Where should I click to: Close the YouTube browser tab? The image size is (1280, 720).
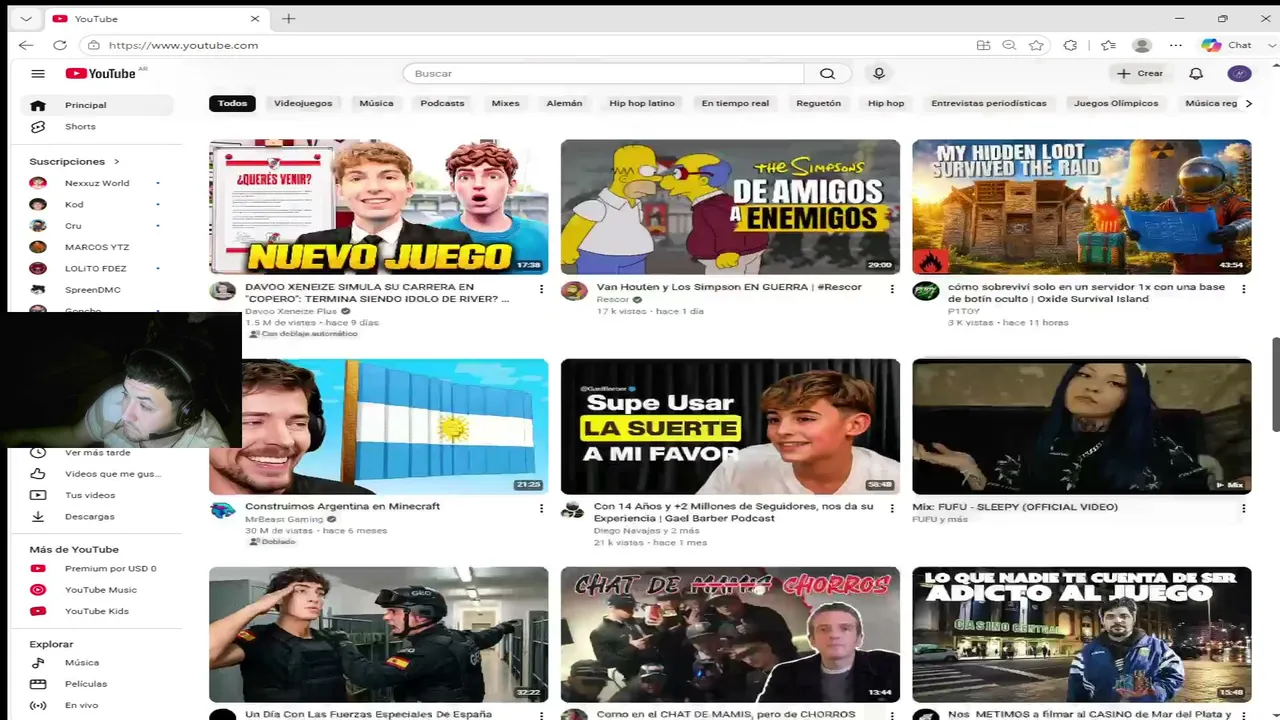click(255, 18)
